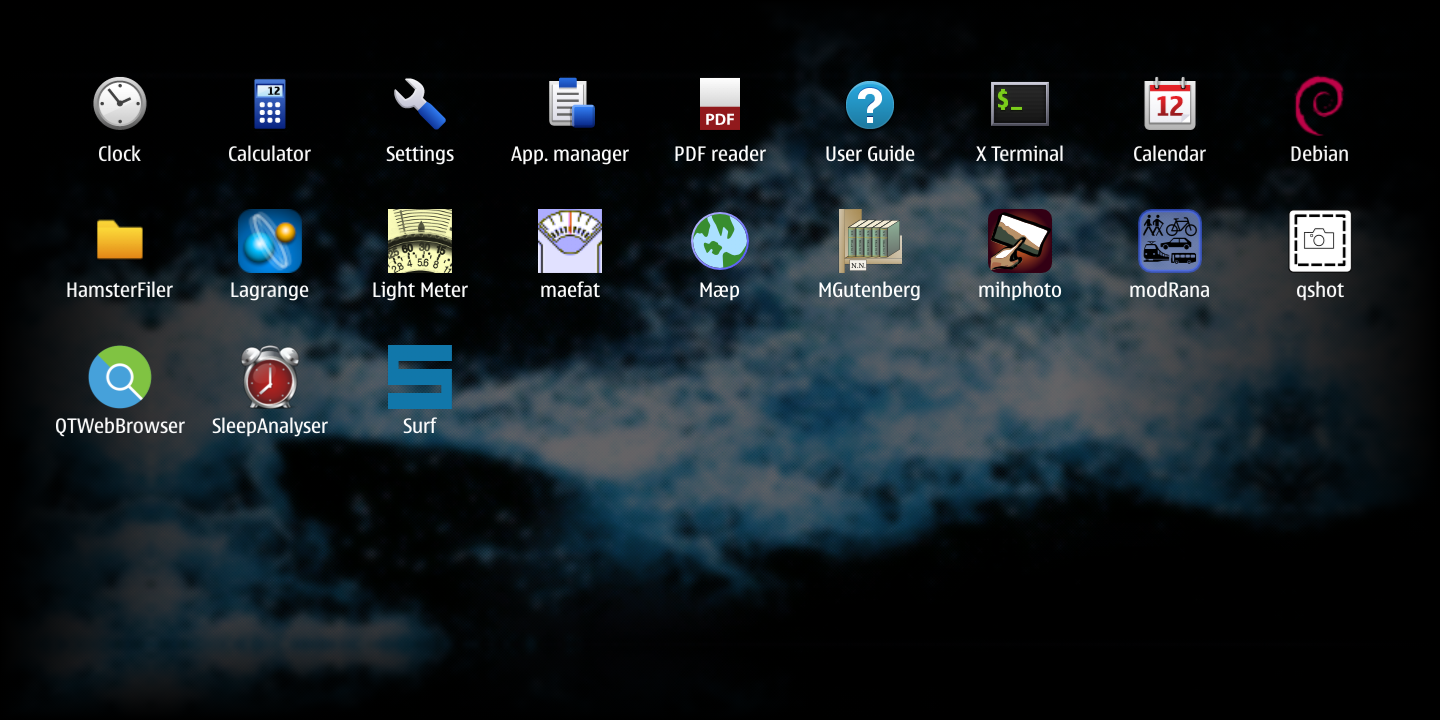Launch the qshot screenshot tool

[1319, 241]
